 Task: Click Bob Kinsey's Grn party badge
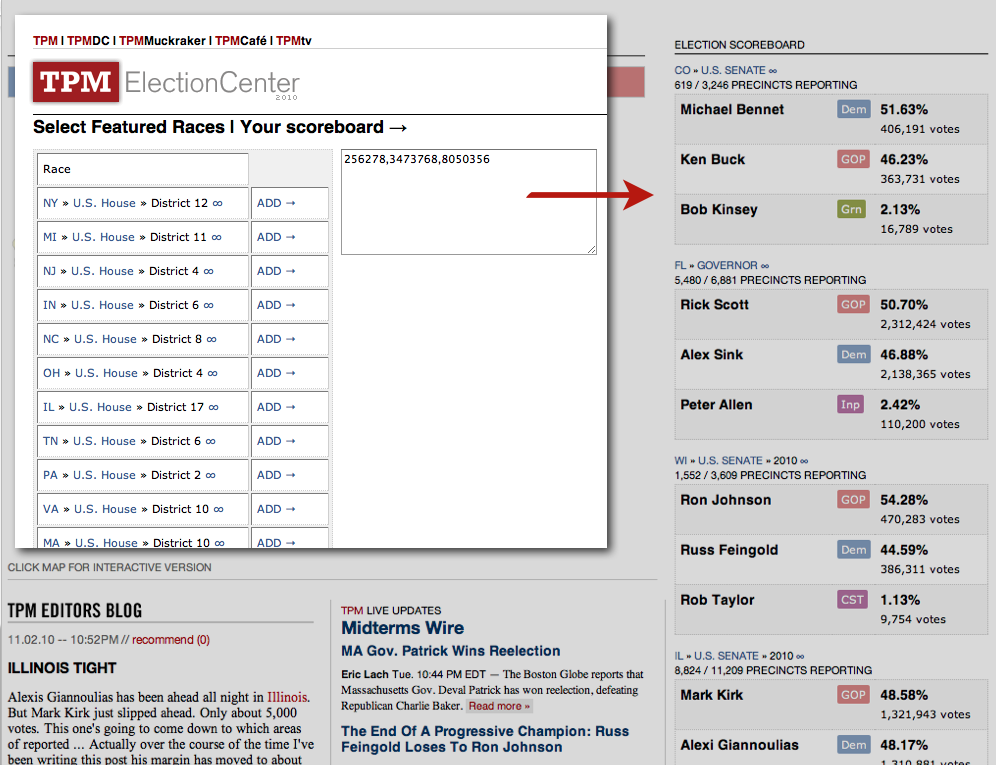tap(851, 209)
